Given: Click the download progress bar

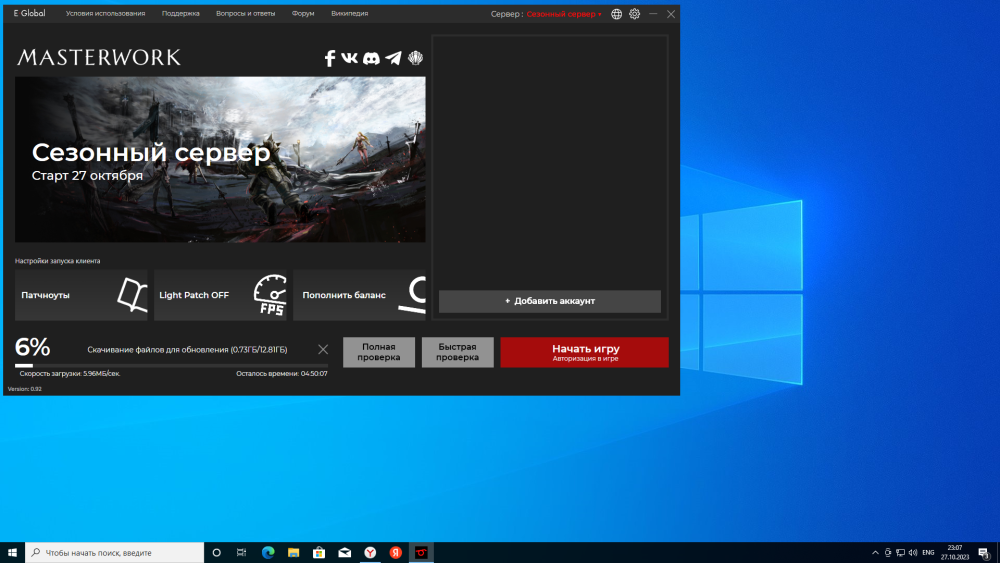Looking at the screenshot, I should tap(170, 366).
